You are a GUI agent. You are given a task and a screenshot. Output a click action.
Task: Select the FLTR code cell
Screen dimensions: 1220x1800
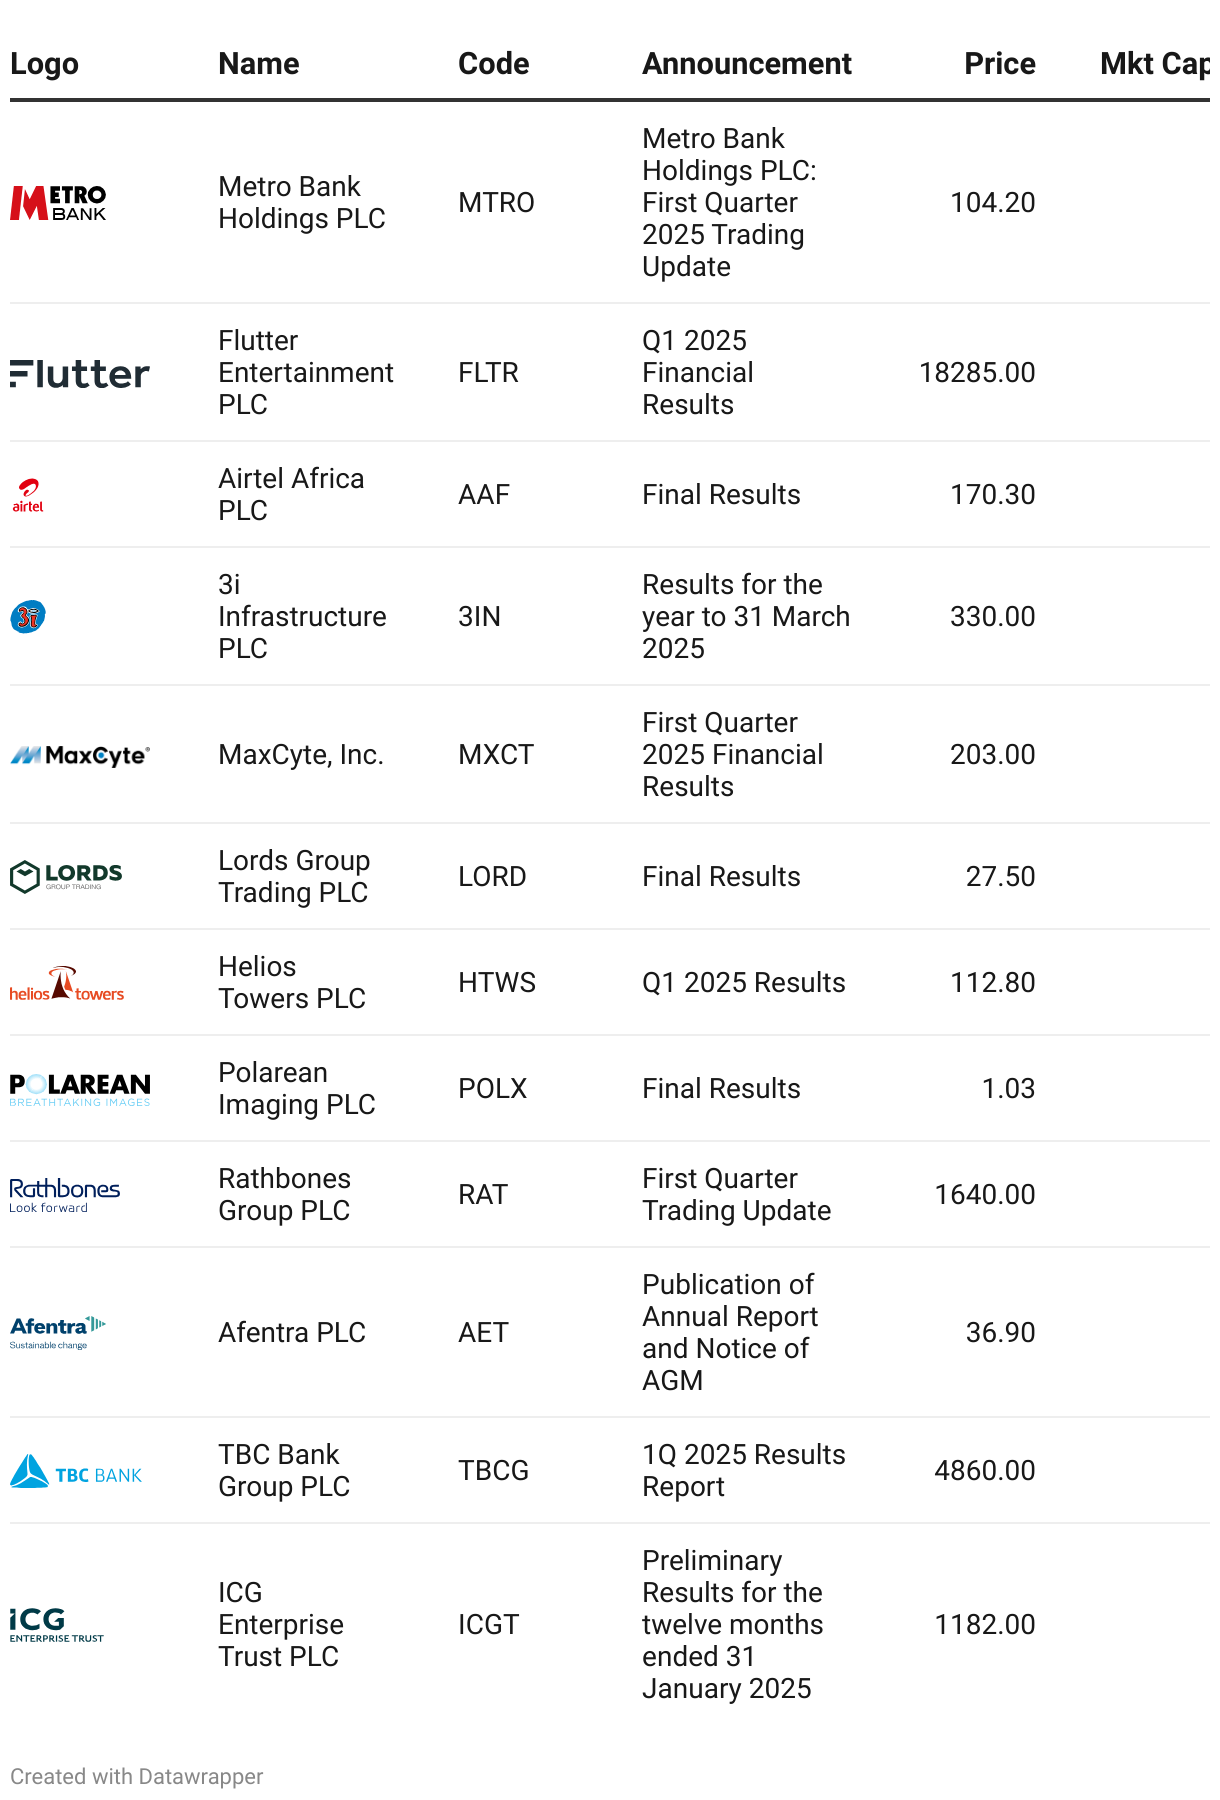tap(488, 373)
